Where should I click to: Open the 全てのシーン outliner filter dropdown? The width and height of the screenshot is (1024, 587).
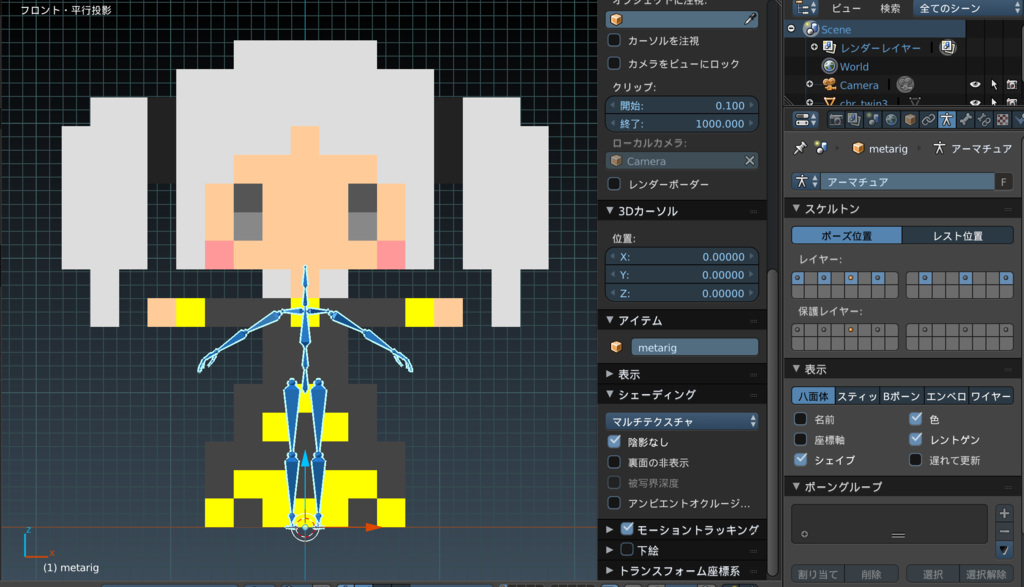(x=968, y=8)
